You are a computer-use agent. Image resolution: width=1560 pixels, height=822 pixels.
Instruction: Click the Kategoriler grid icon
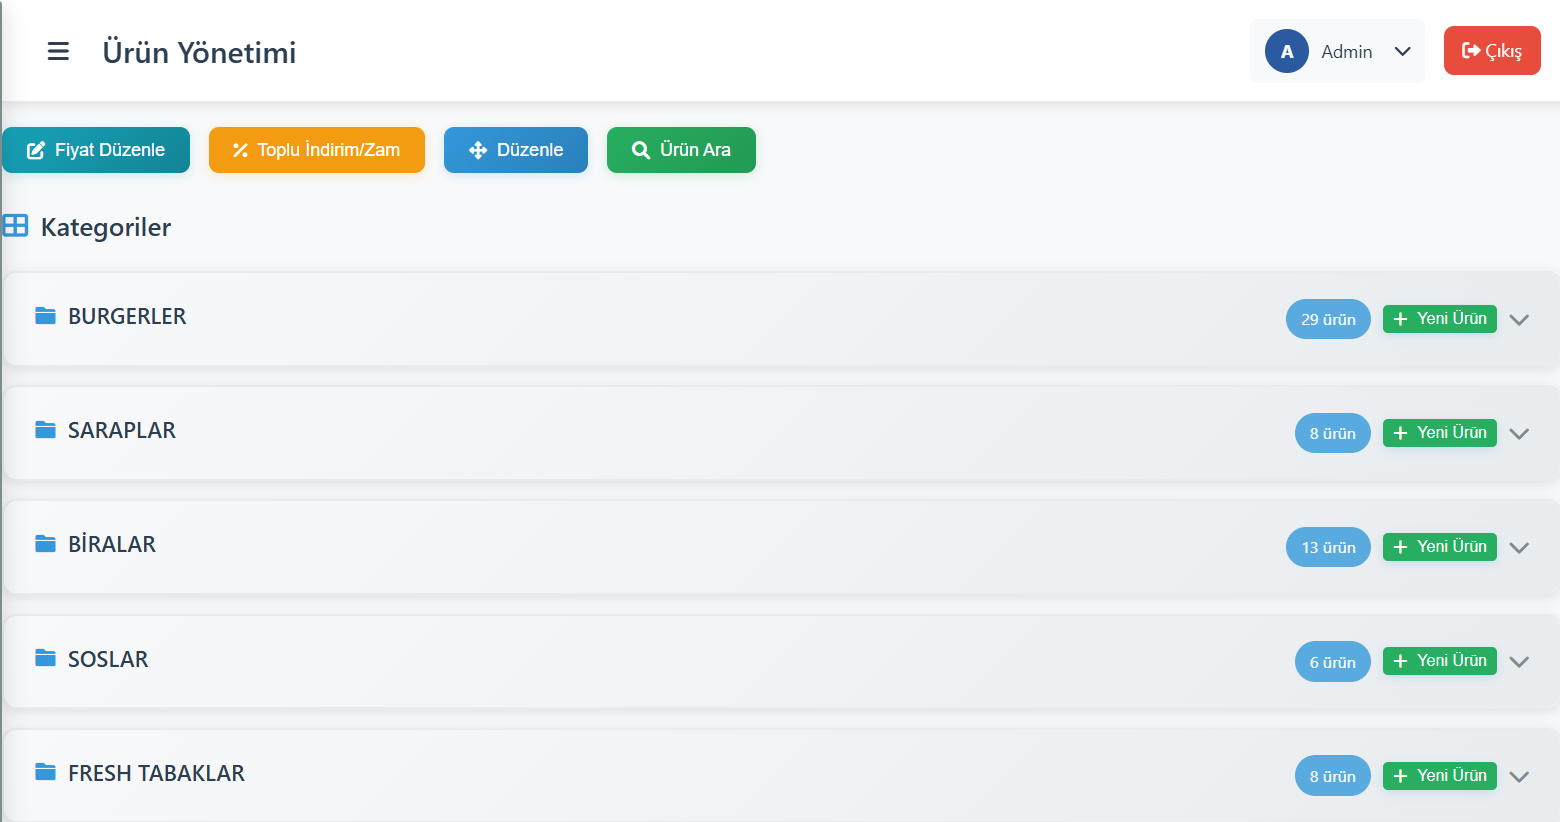pyautogui.click(x=15, y=226)
